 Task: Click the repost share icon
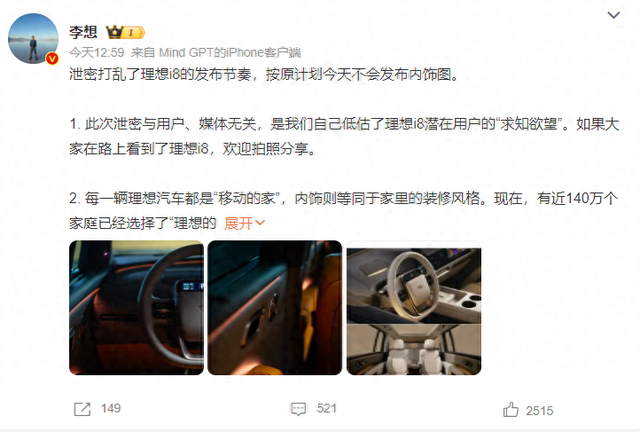coord(82,409)
